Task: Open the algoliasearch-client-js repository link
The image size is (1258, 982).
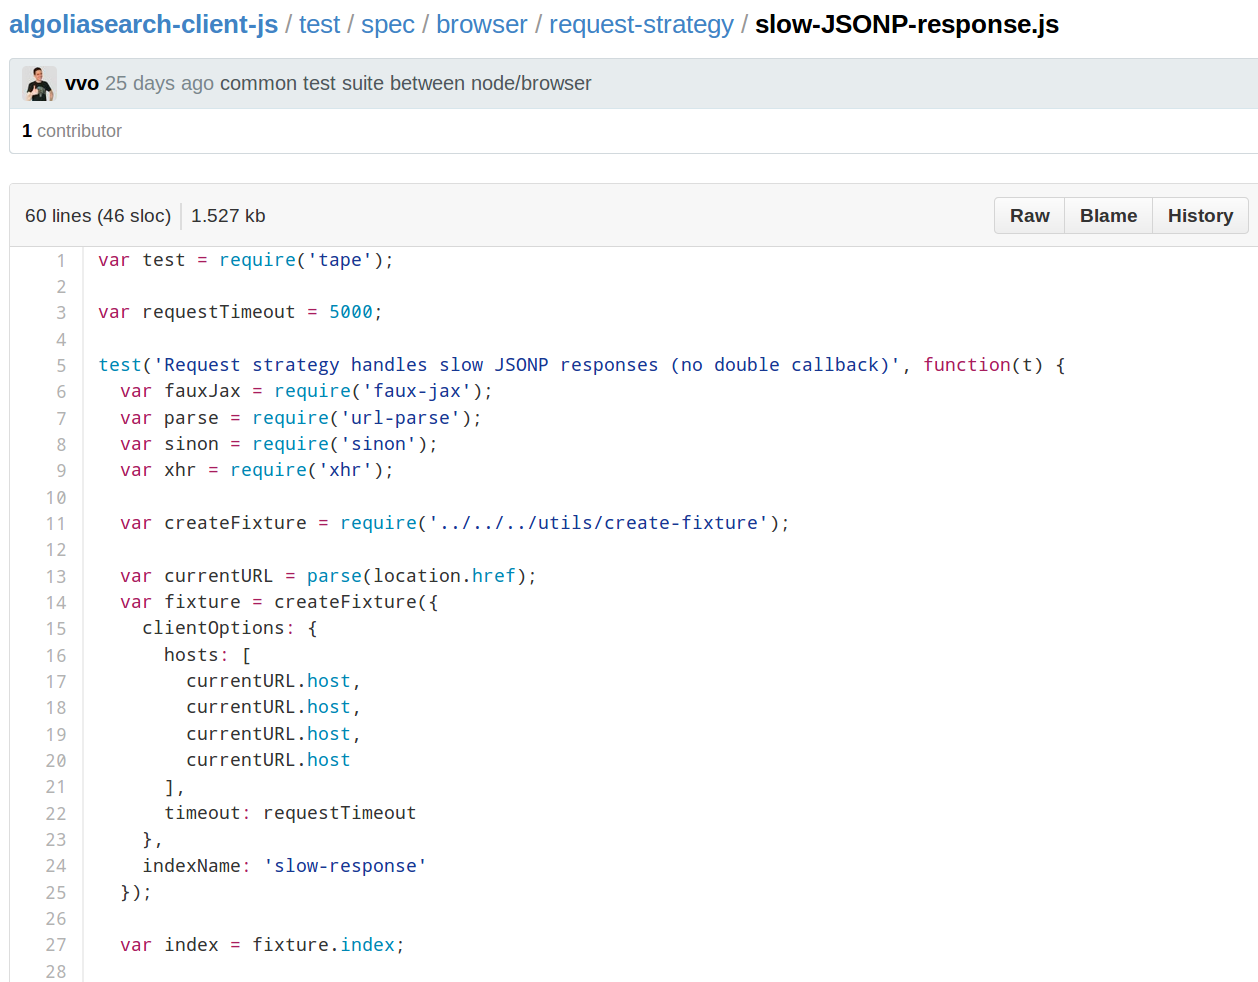Action: [x=143, y=24]
